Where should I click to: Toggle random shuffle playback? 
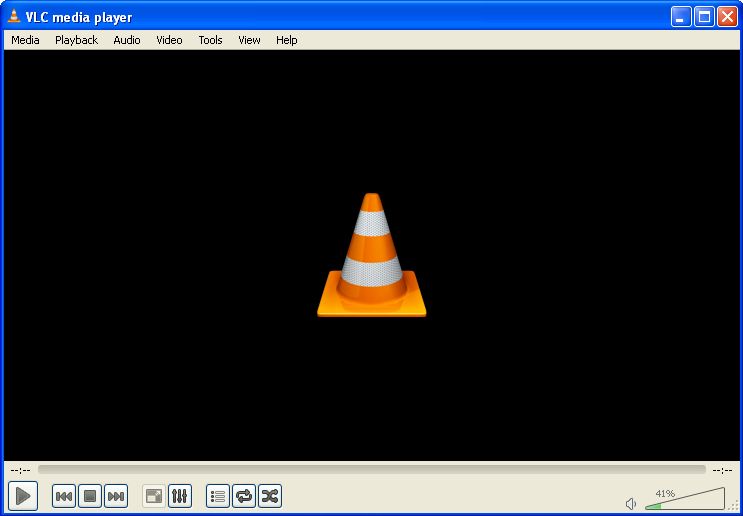point(270,496)
